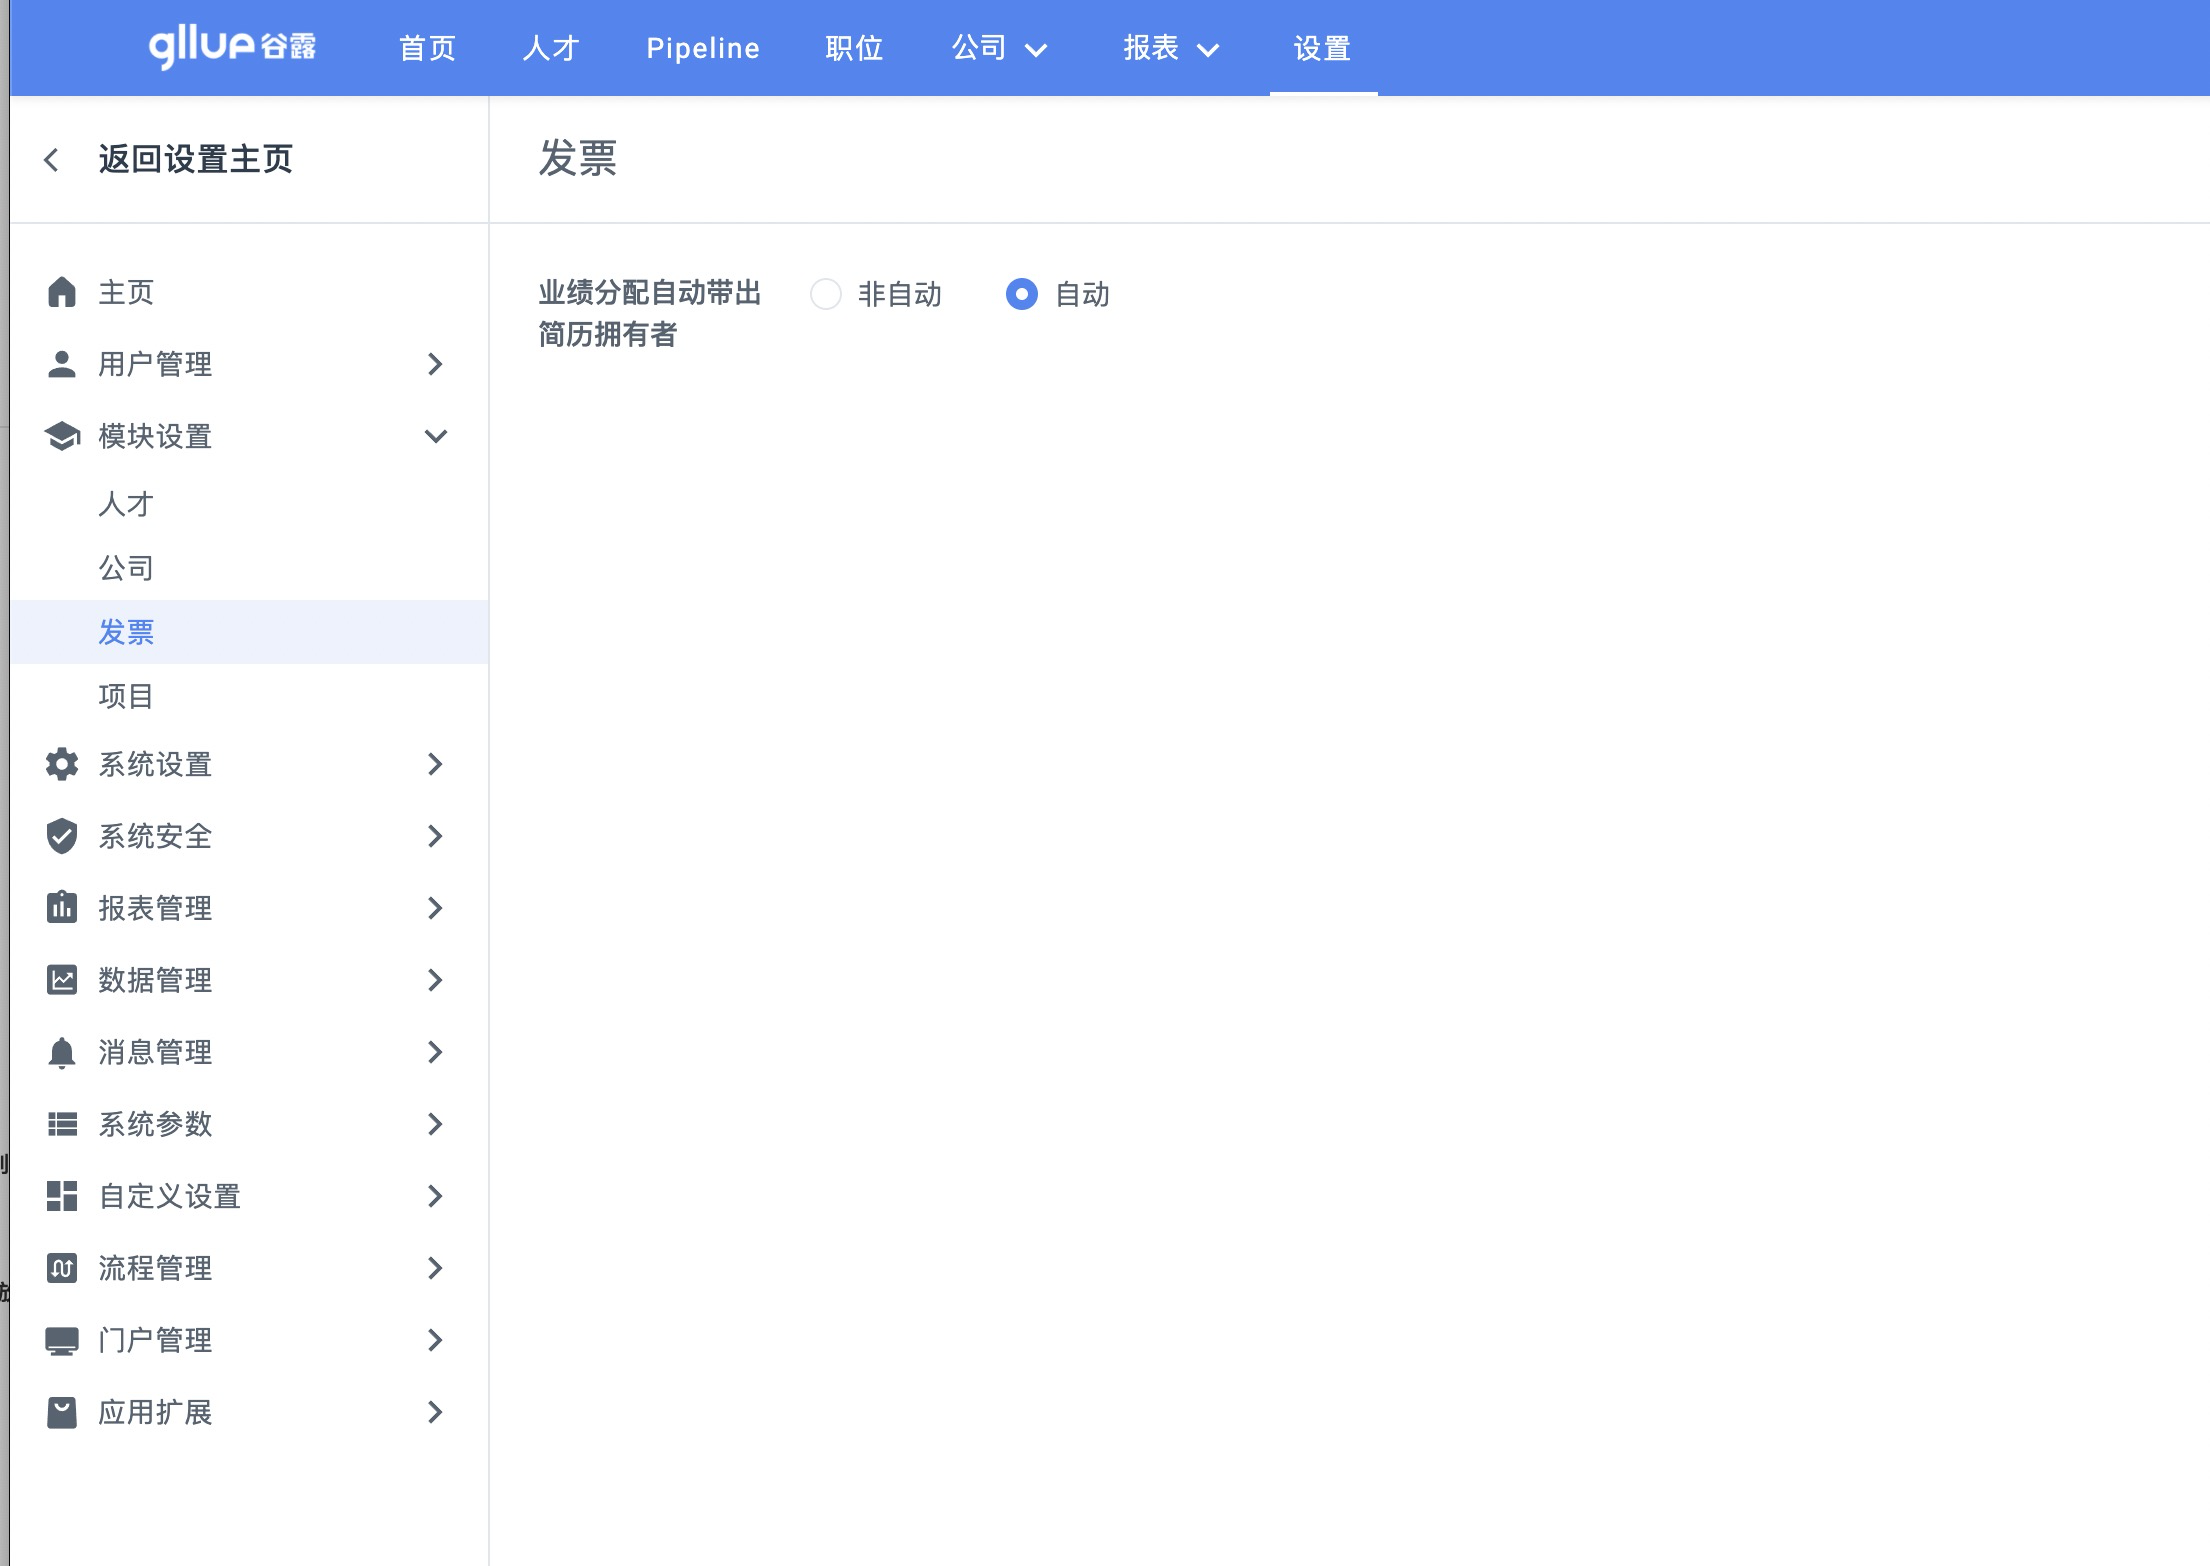Select 公司 under 模块设置
The width and height of the screenshot is (2210, 1566).
click(x=126, y=567)
